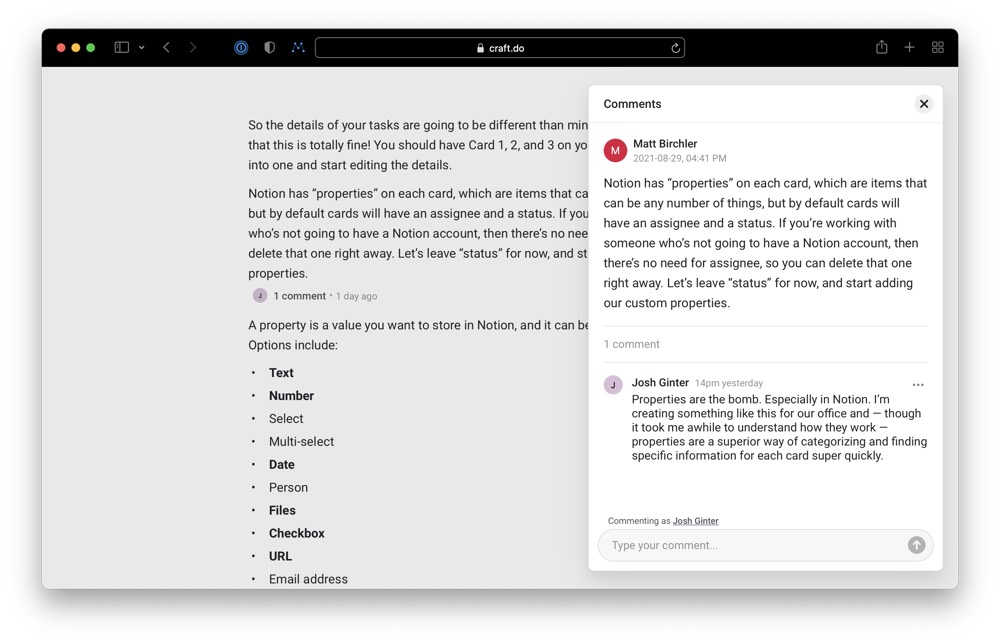This screenshot has width=1000, height=644.
Task: Click the 2021-08-29 comment timestamp
Action: pos(679,158)
